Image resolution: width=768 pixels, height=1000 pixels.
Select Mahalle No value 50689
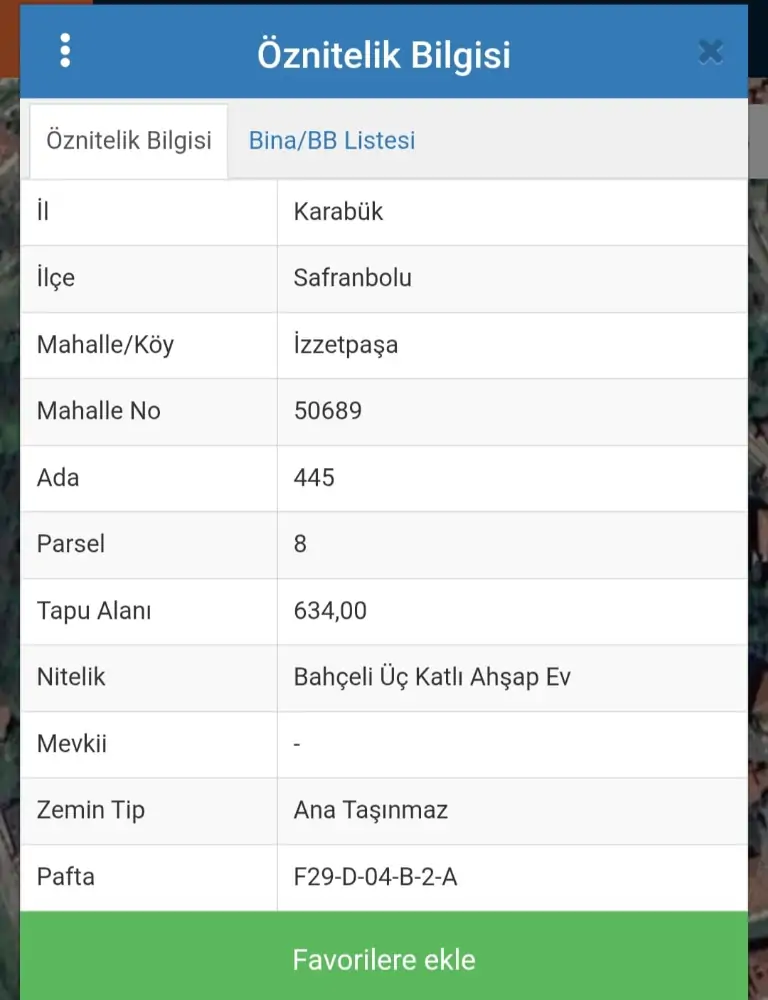coord(327,411)
